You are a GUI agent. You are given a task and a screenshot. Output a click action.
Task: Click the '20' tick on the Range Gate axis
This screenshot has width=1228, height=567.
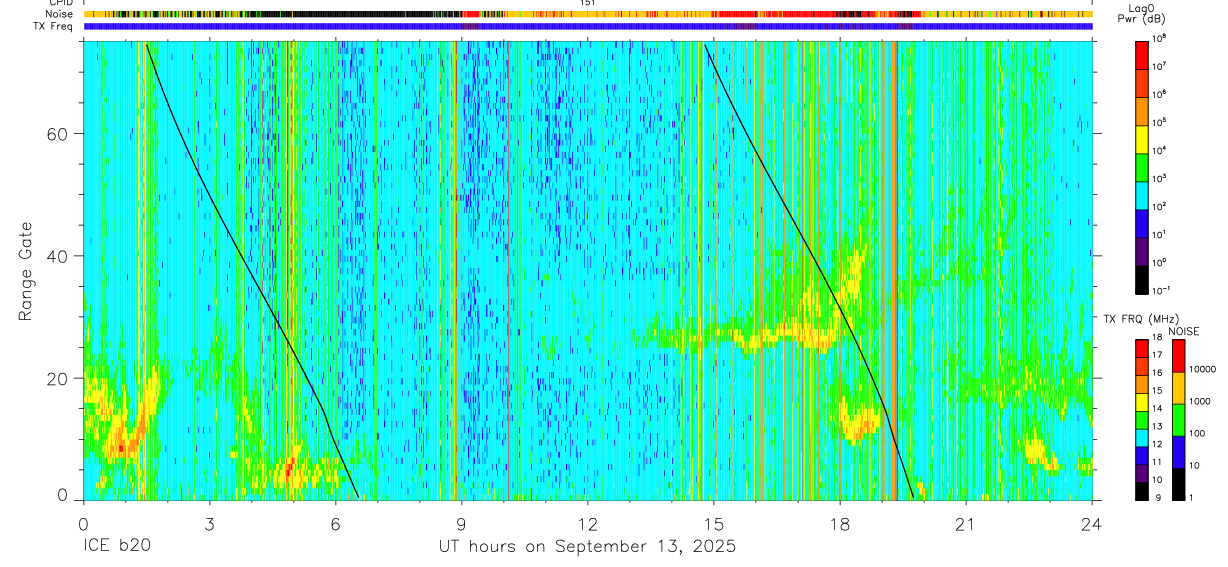[58, 378]
